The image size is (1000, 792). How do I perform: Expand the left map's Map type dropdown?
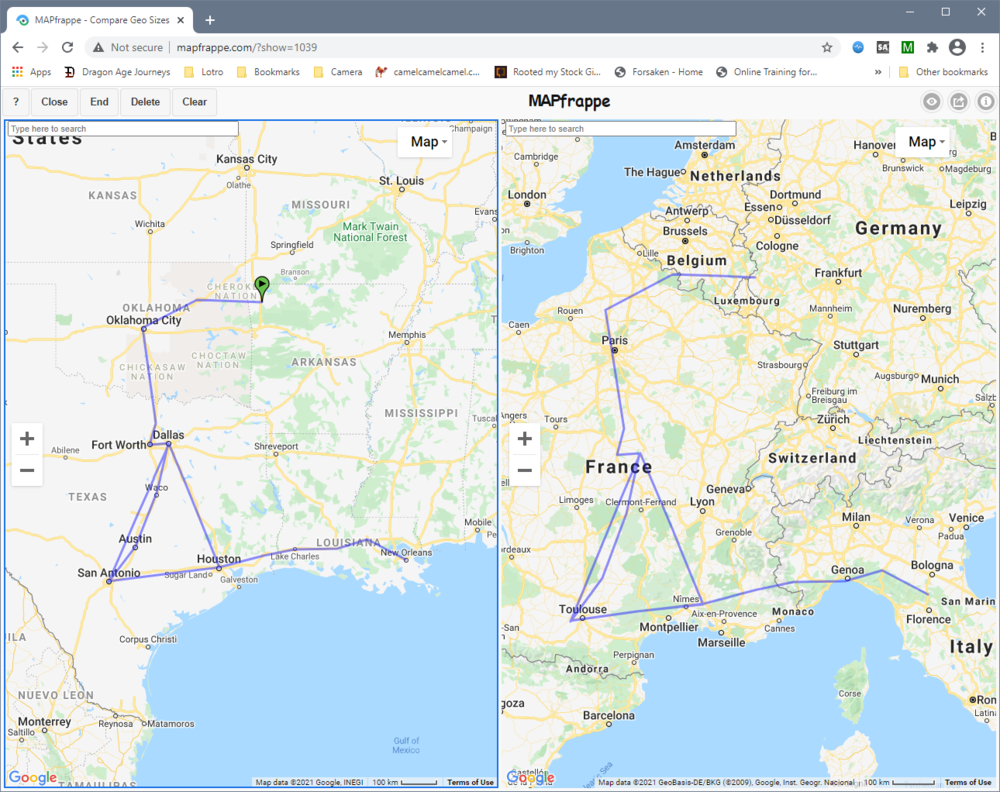click(429, 142)
